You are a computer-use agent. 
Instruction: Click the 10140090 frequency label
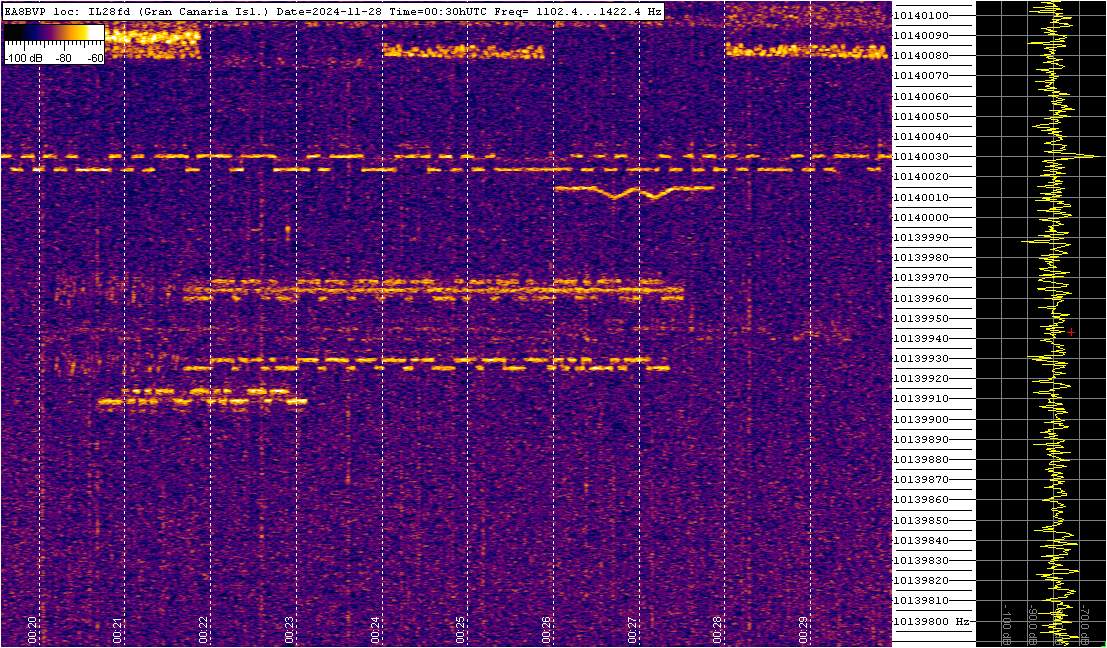[921, 35]
